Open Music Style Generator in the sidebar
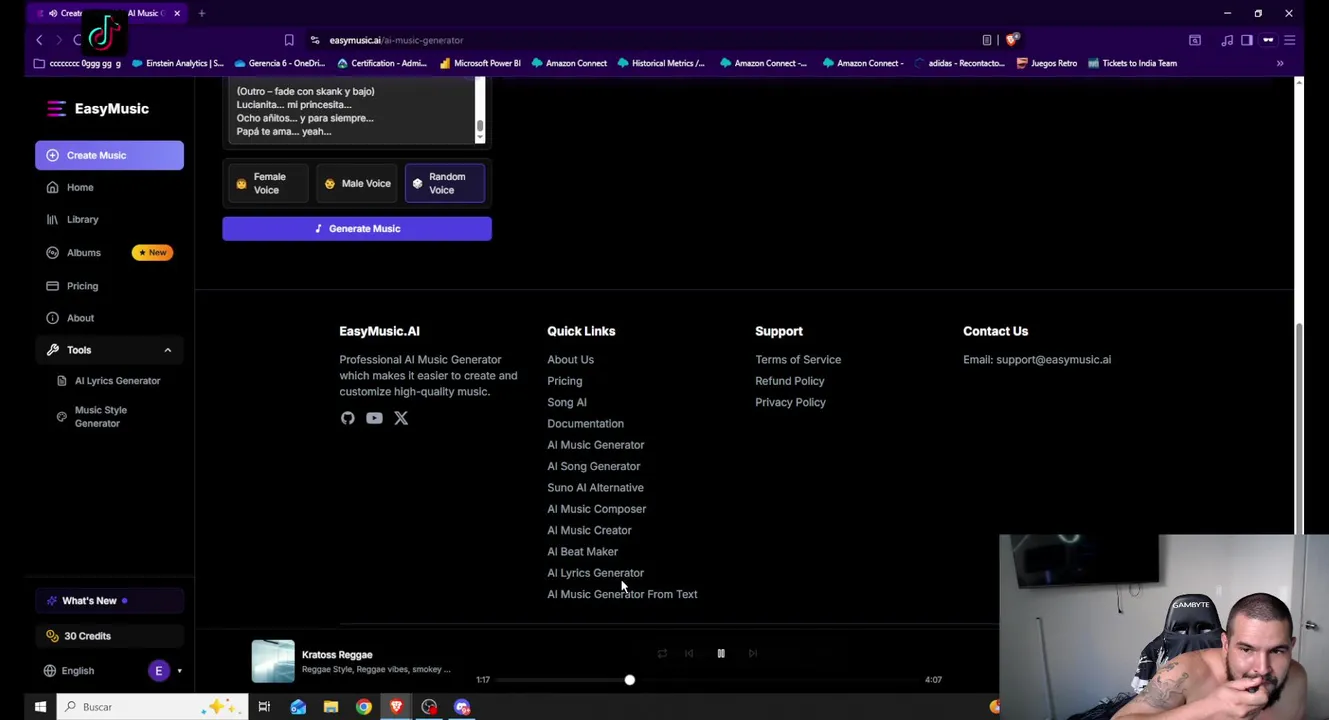Image resolution: width=1329 pixels, height=720 pixels. click(100, 417)
